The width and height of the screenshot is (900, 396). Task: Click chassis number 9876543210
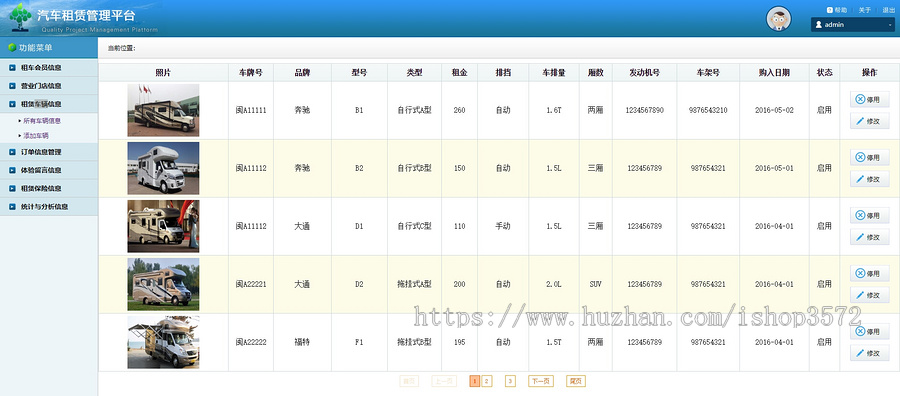[x=708, y=110]
